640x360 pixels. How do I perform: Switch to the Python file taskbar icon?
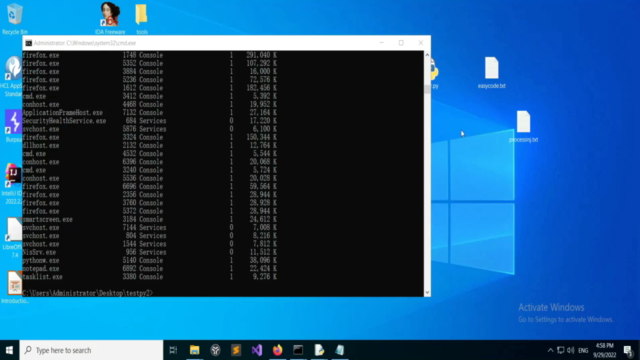(319, 350)
